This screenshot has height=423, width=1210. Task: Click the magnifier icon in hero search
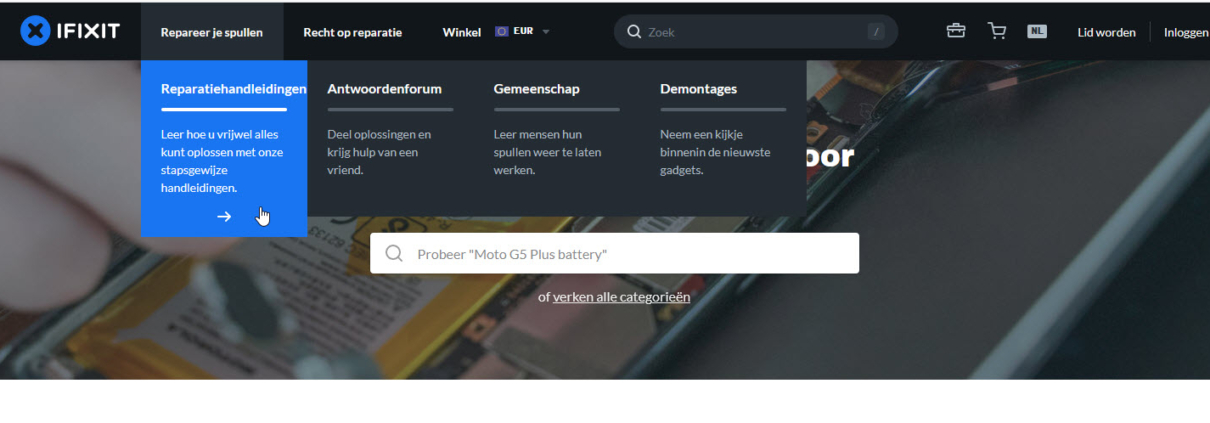click(394, 254)
